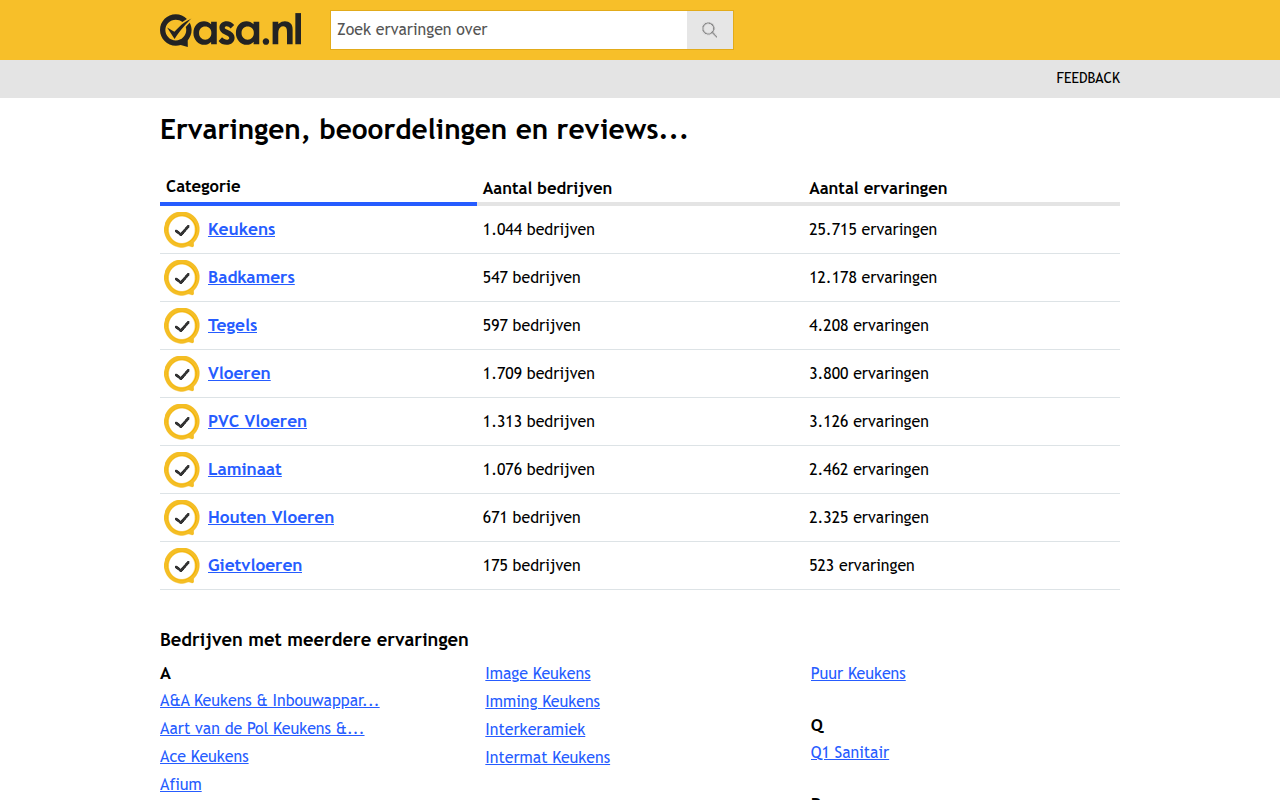The image size is (1280, 800).
Task: Open the Image Keukens link
Action: tap(538, 673)
